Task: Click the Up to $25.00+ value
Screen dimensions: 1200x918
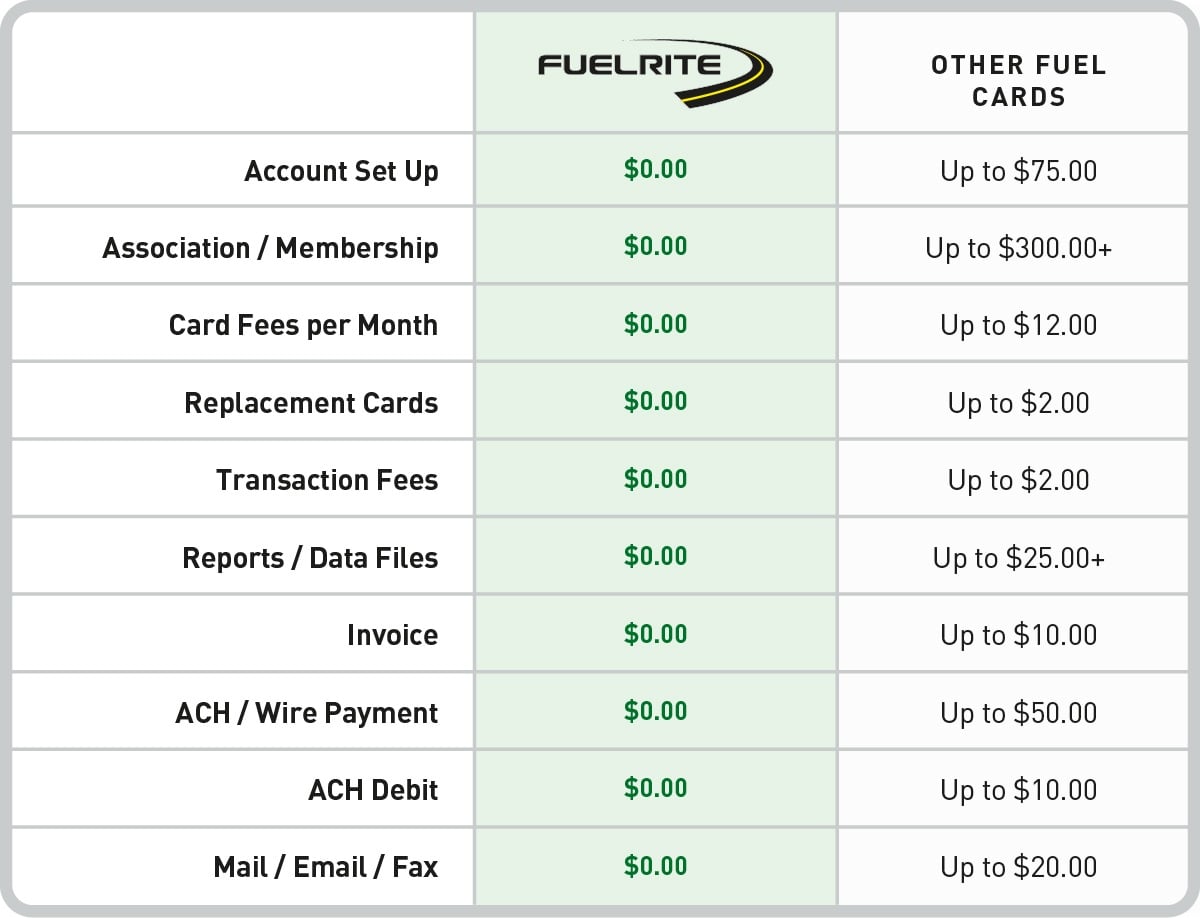Action: (1018, 557)
